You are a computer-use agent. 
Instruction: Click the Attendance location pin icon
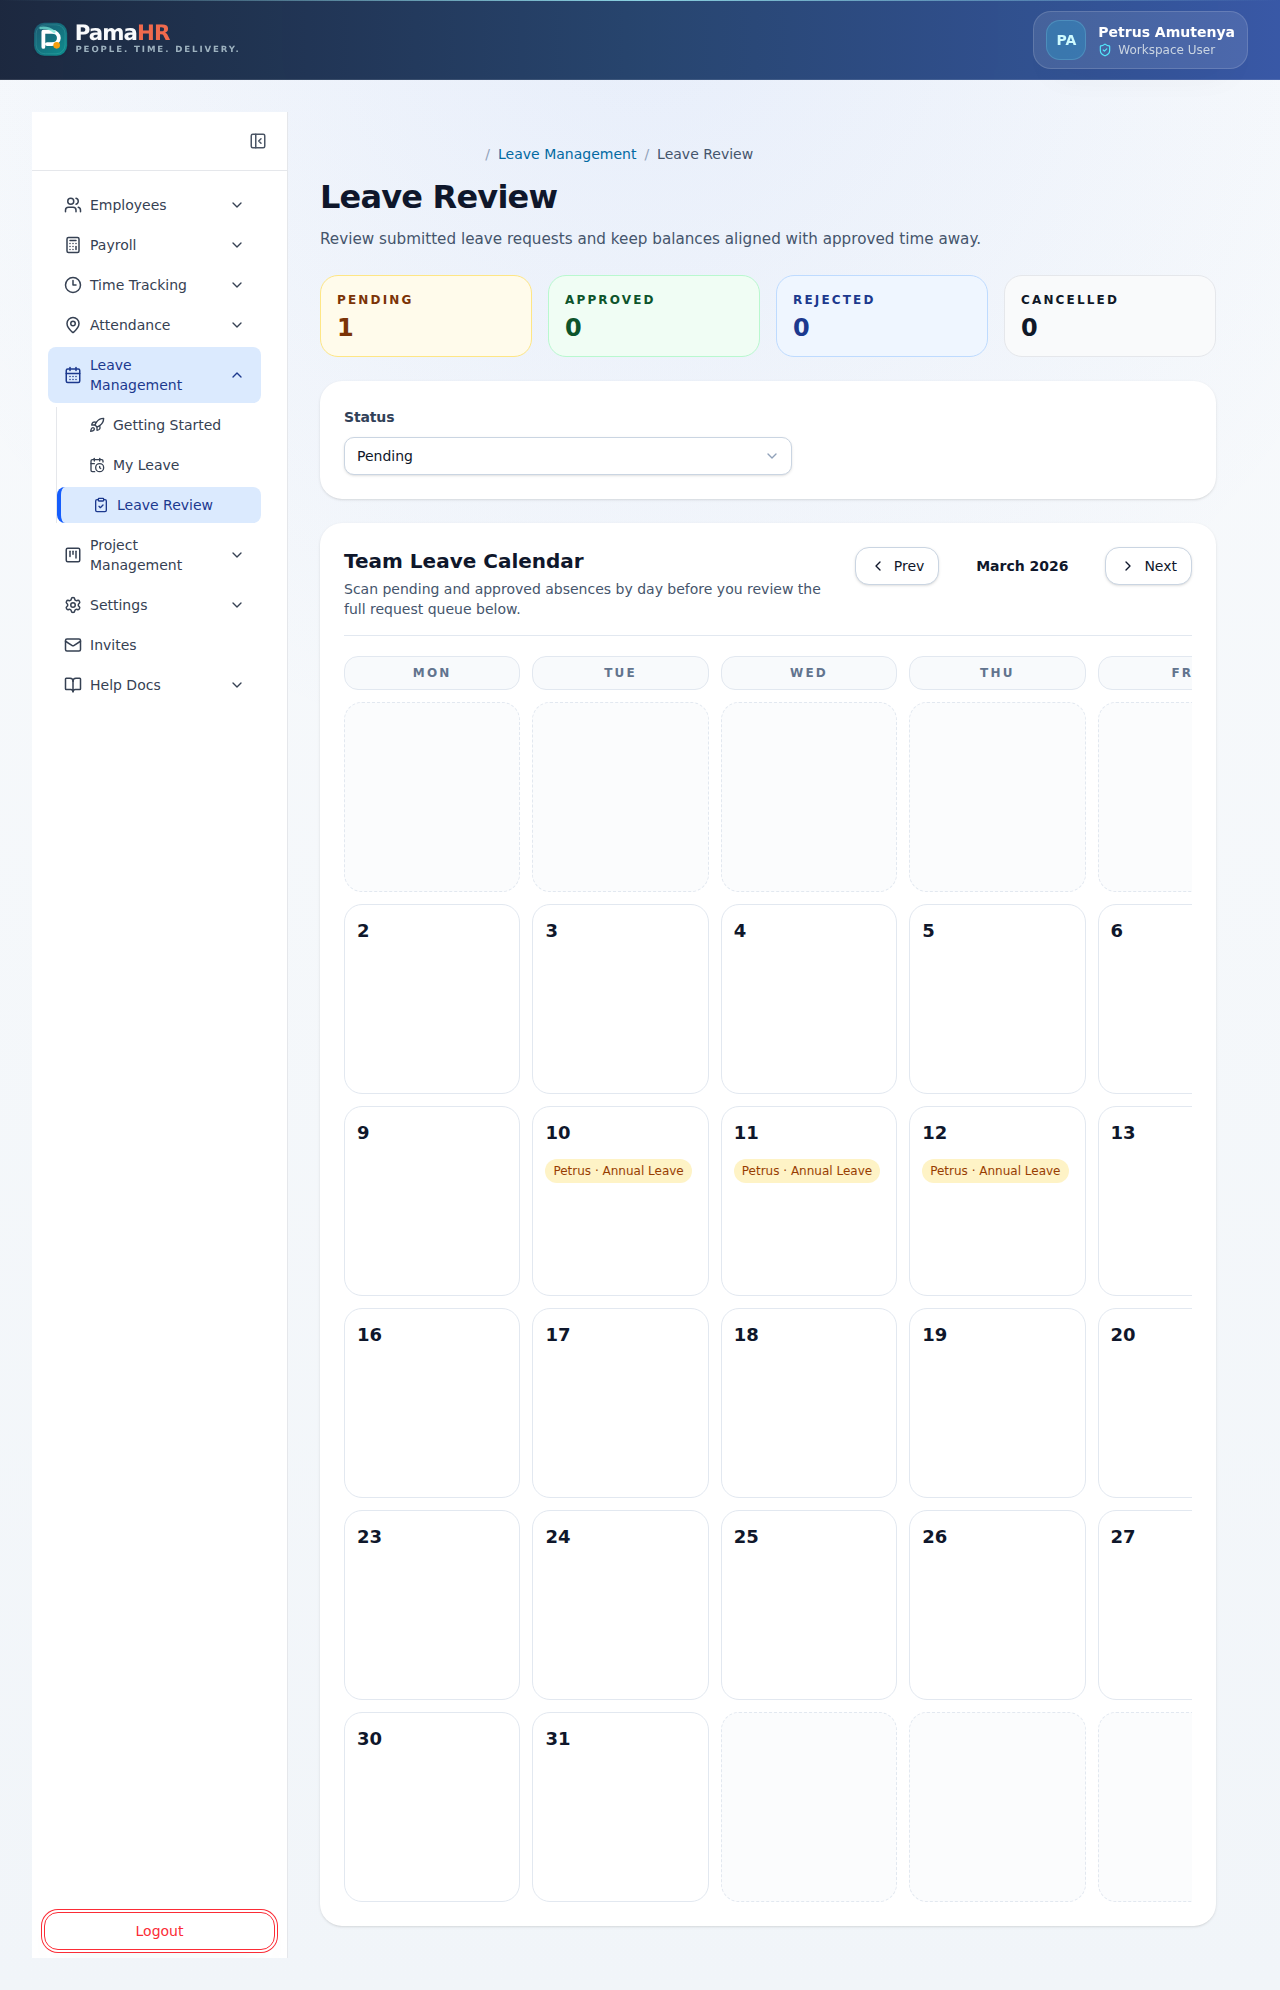(x=73, y=325)
